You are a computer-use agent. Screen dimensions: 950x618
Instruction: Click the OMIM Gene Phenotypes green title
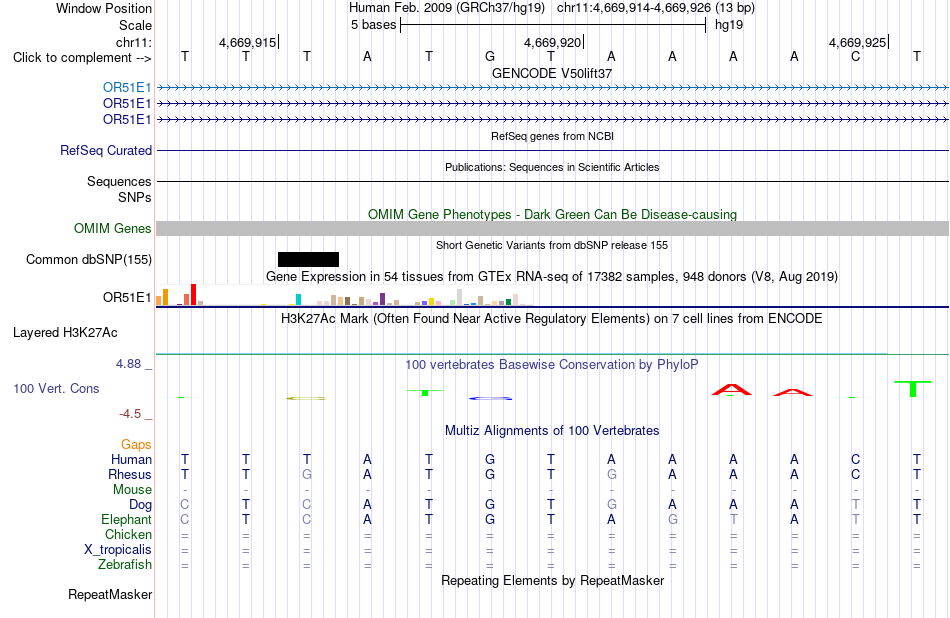coord(553,214)
